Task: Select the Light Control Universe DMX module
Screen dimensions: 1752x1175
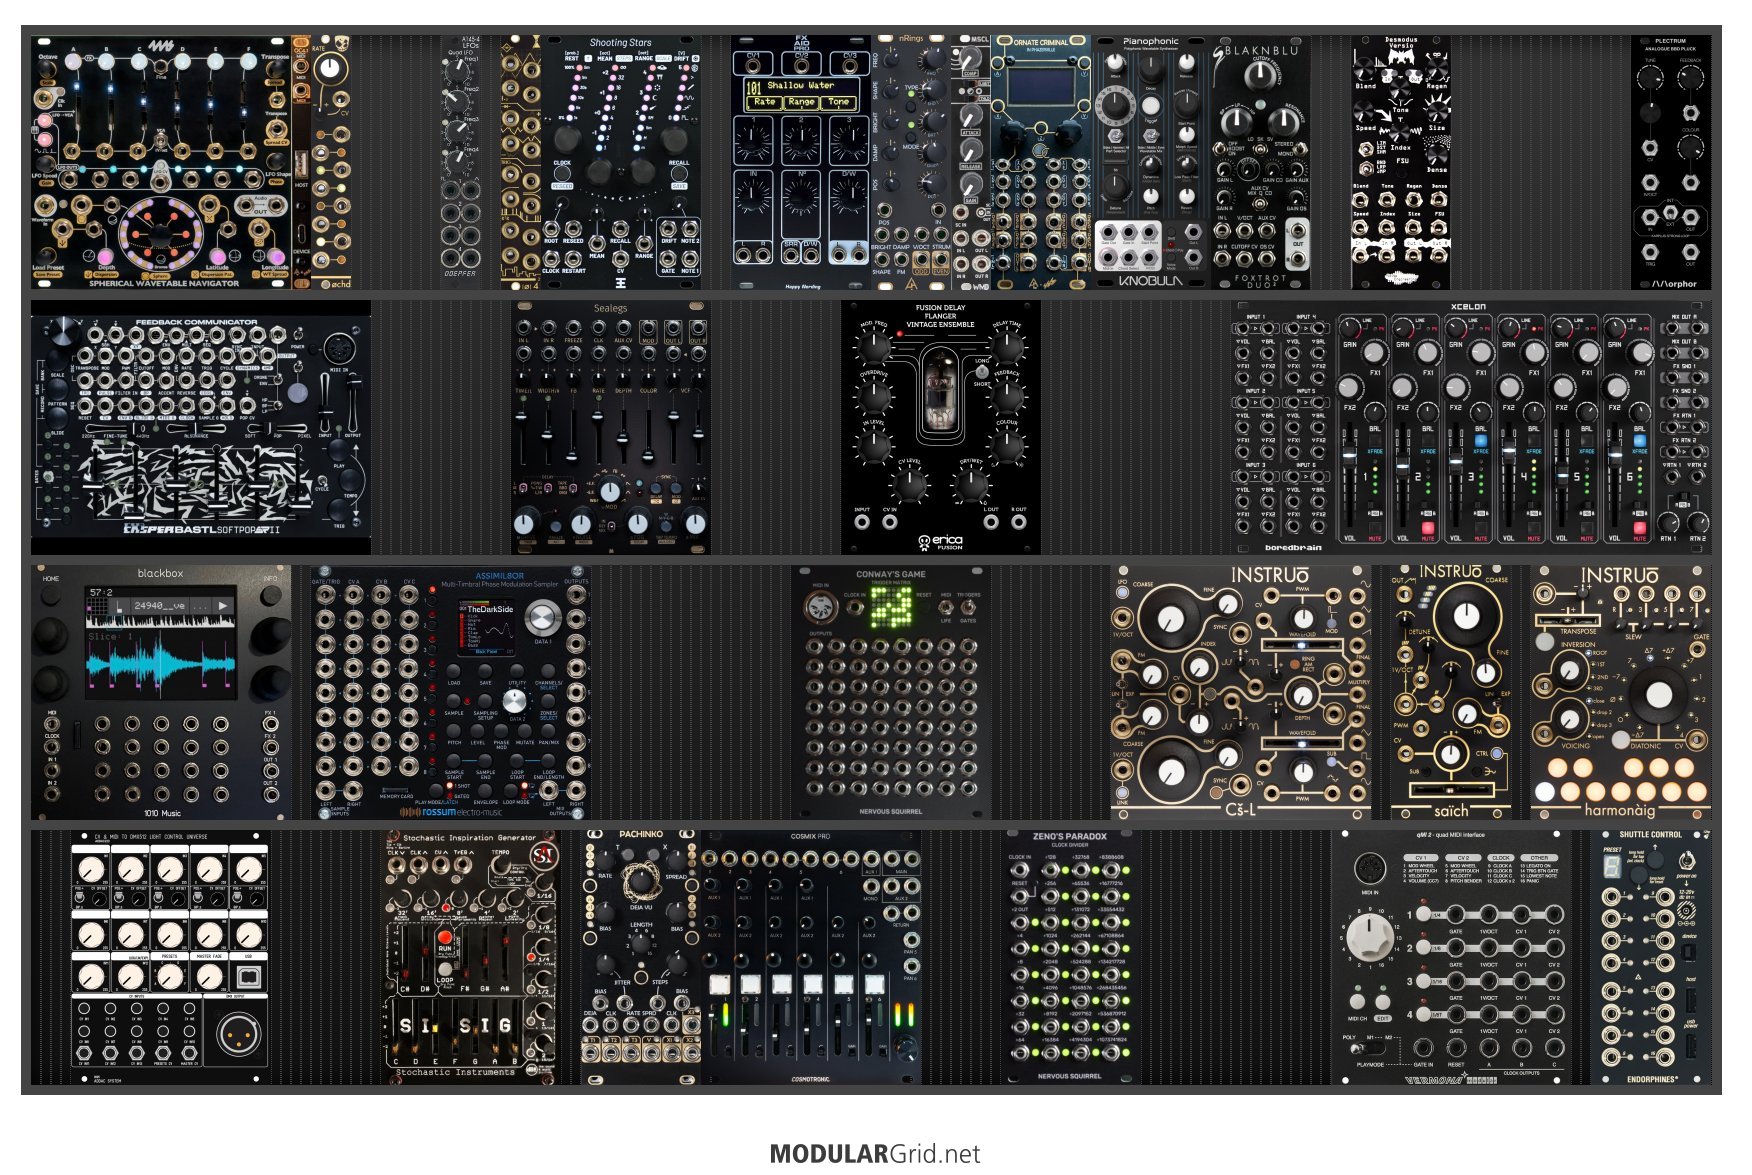Action: point(170,957)
